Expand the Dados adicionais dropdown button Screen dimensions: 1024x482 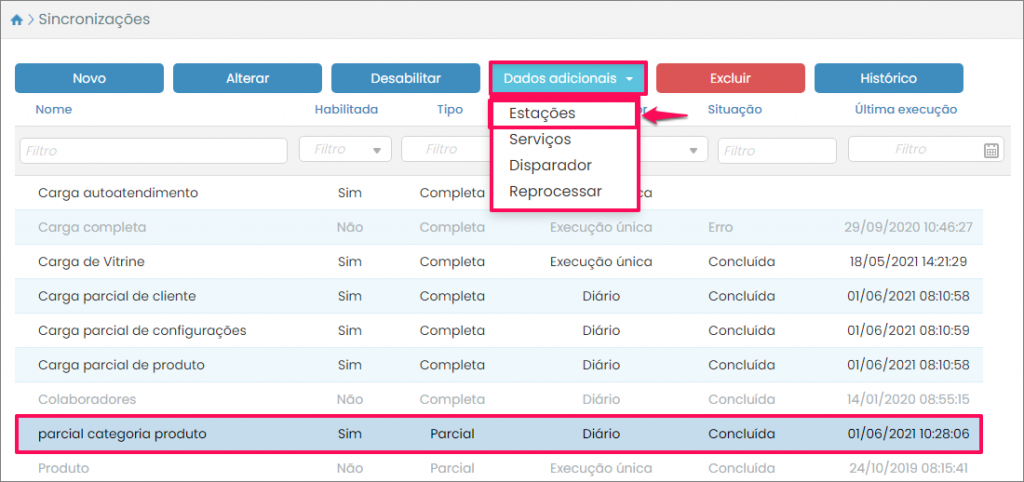click(x=568, y=78)
